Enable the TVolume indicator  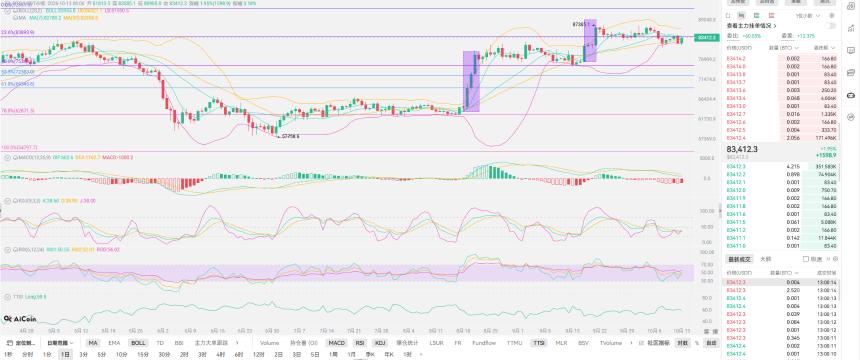(610, 343)
